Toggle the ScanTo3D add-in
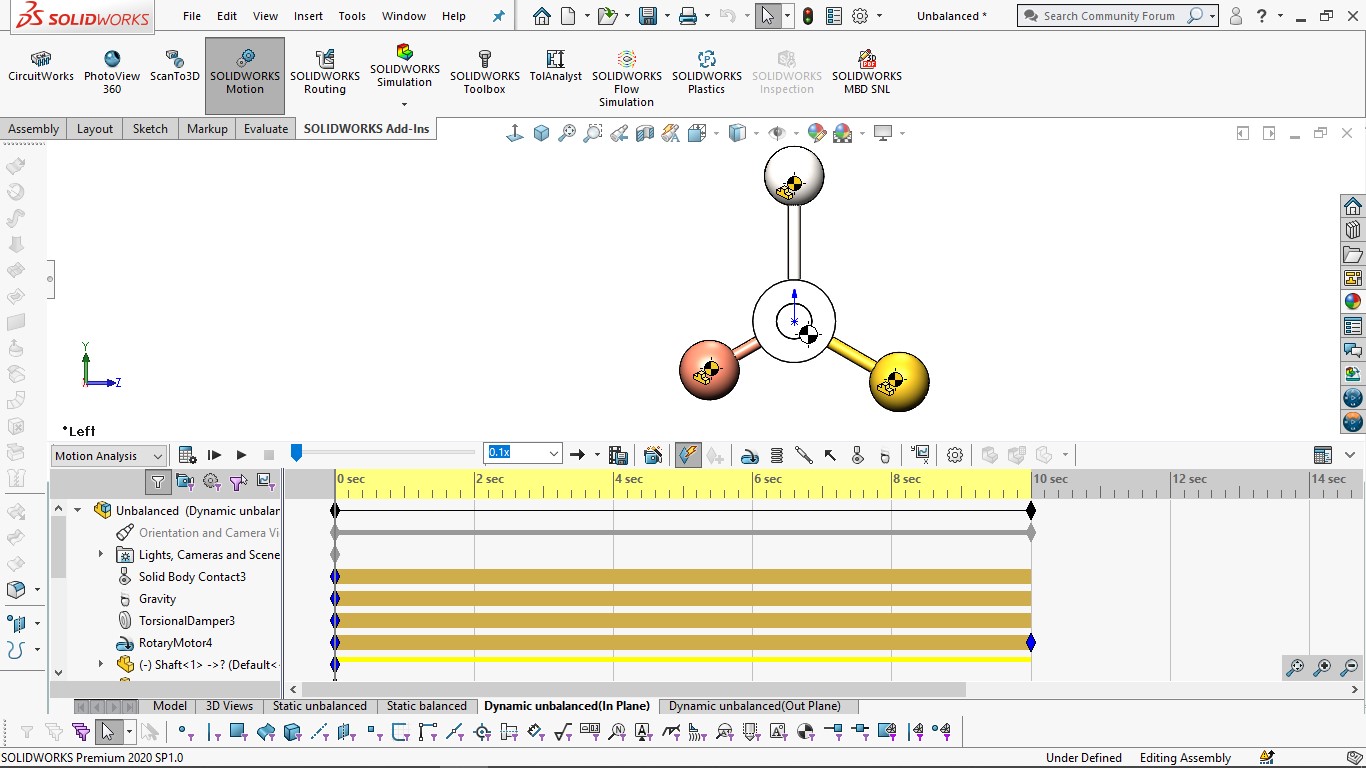Screen dimensions: 1366x768 tap(175, 67)
